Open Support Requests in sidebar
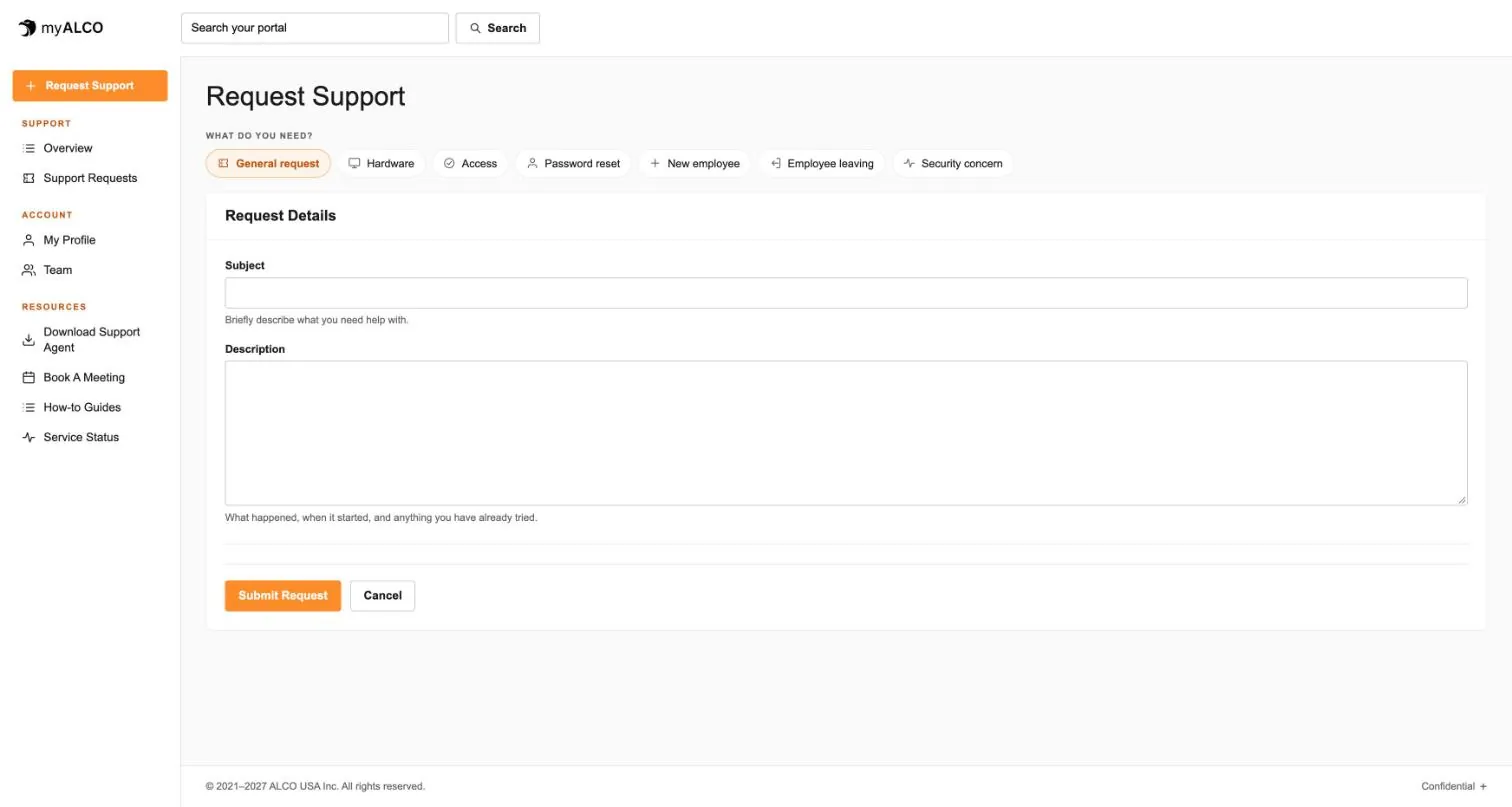Screen dimensions: 1512x807 90,178
